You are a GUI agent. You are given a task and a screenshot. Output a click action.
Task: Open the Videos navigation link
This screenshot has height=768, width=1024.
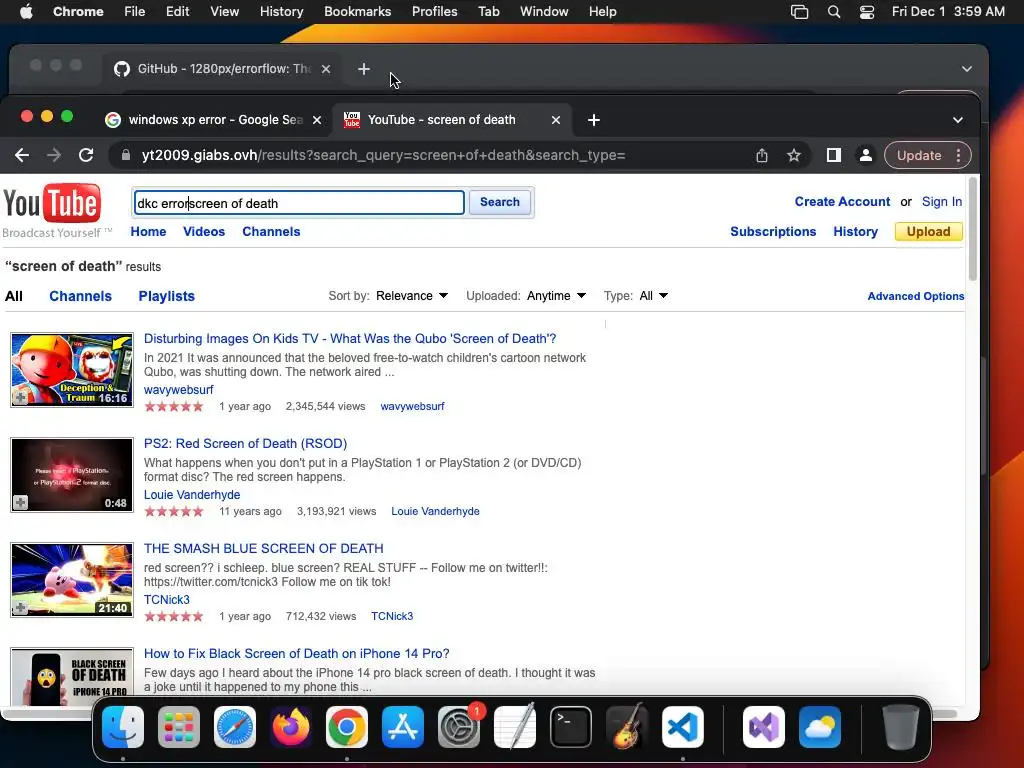click(x=204, y=232)
